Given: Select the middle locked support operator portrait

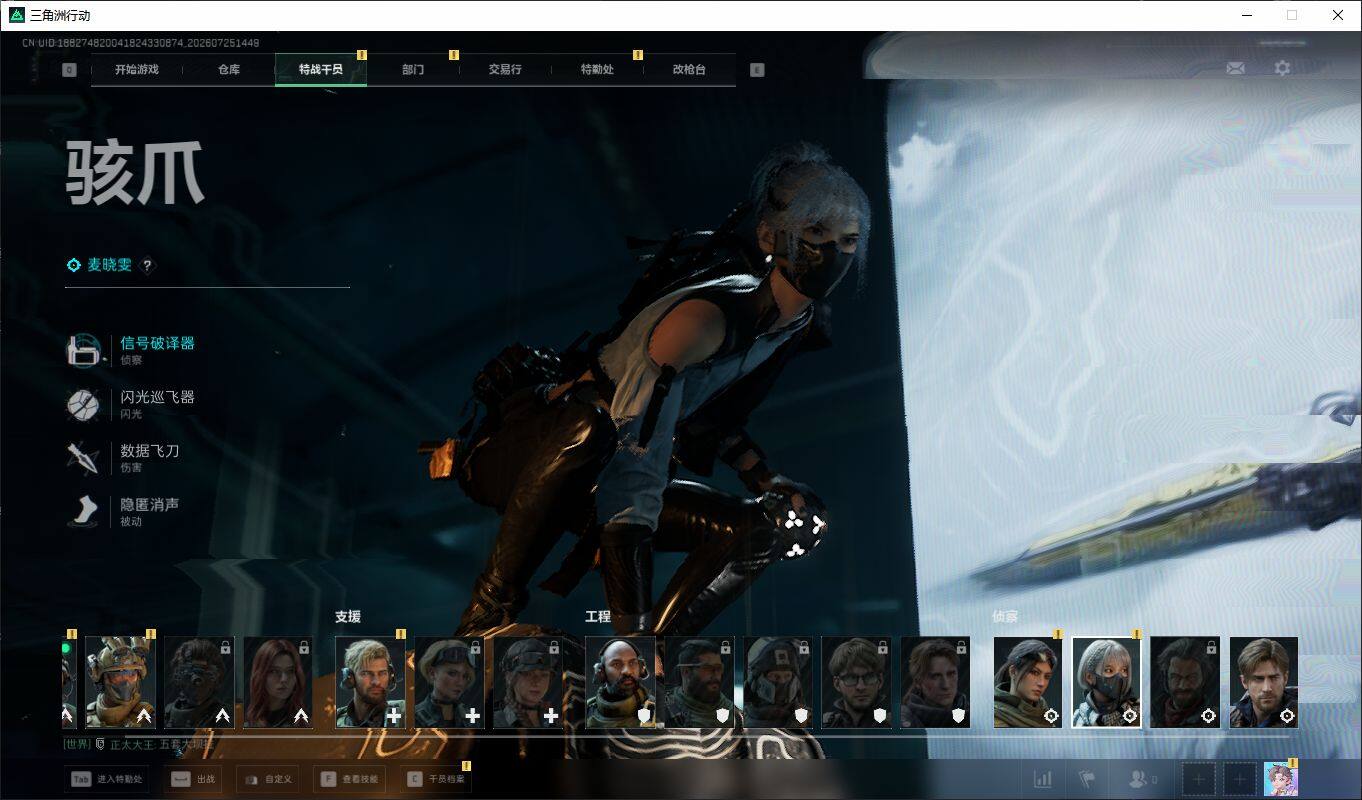Looking at the screenshot, I should tap(449, 682).
